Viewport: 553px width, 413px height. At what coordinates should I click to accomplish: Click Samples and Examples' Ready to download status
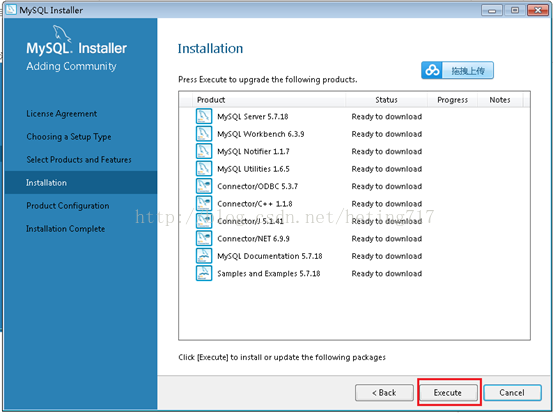(387, 274)
